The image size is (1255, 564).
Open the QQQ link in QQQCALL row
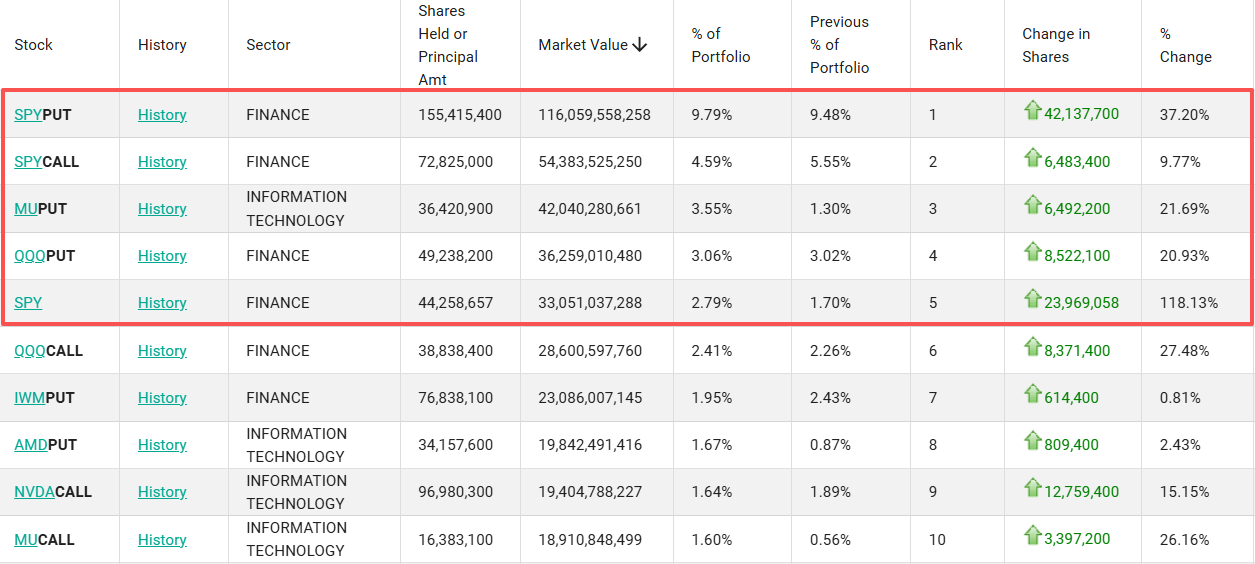30,351
